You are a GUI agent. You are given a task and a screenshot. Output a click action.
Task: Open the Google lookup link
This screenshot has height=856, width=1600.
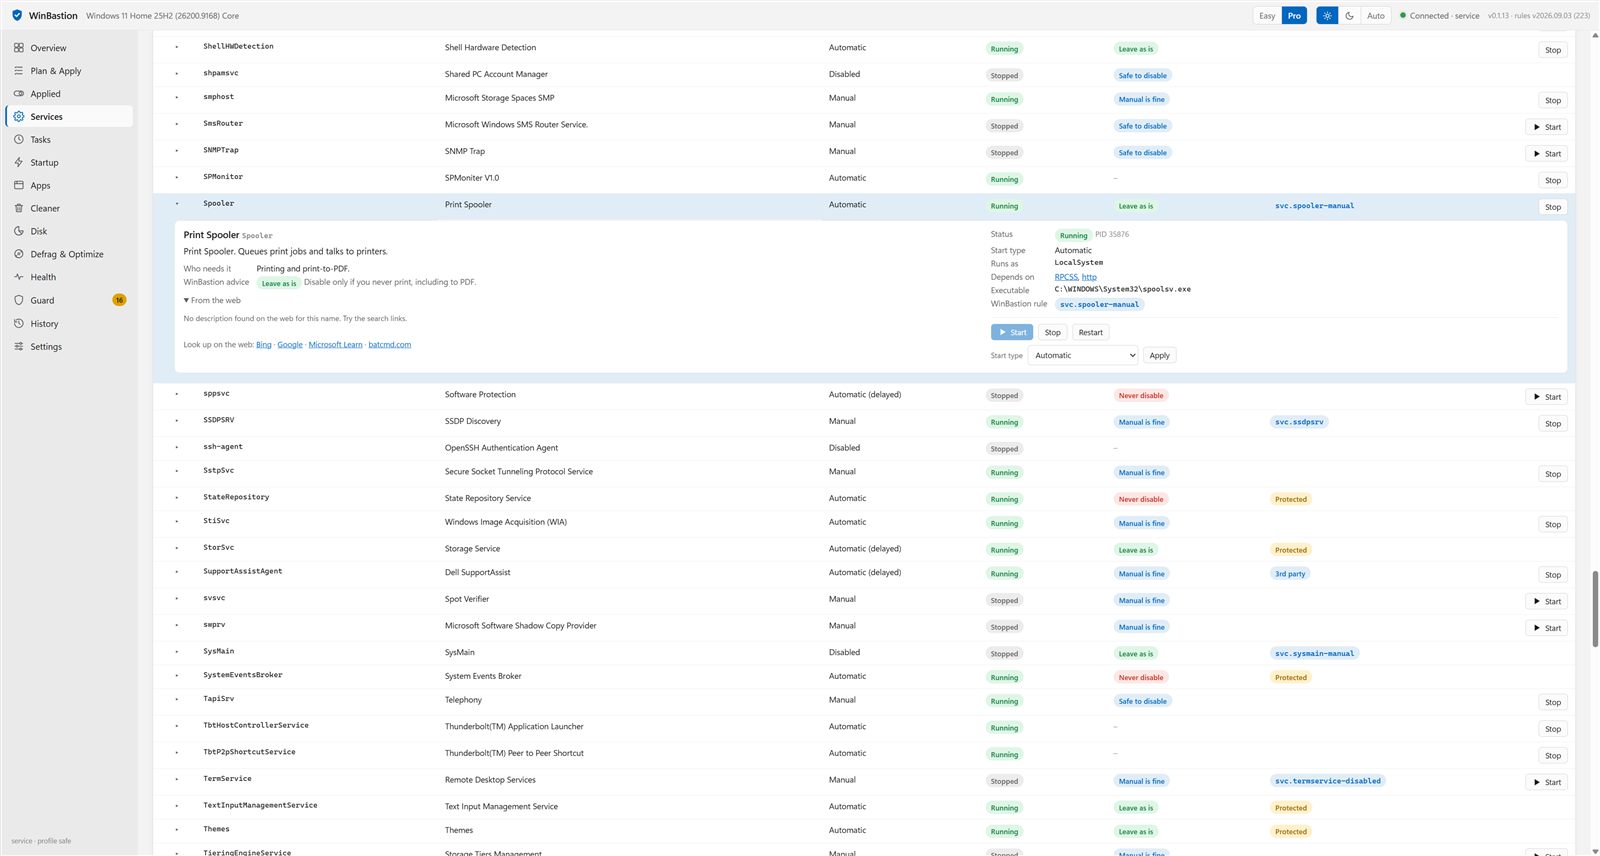coord(290,345)
